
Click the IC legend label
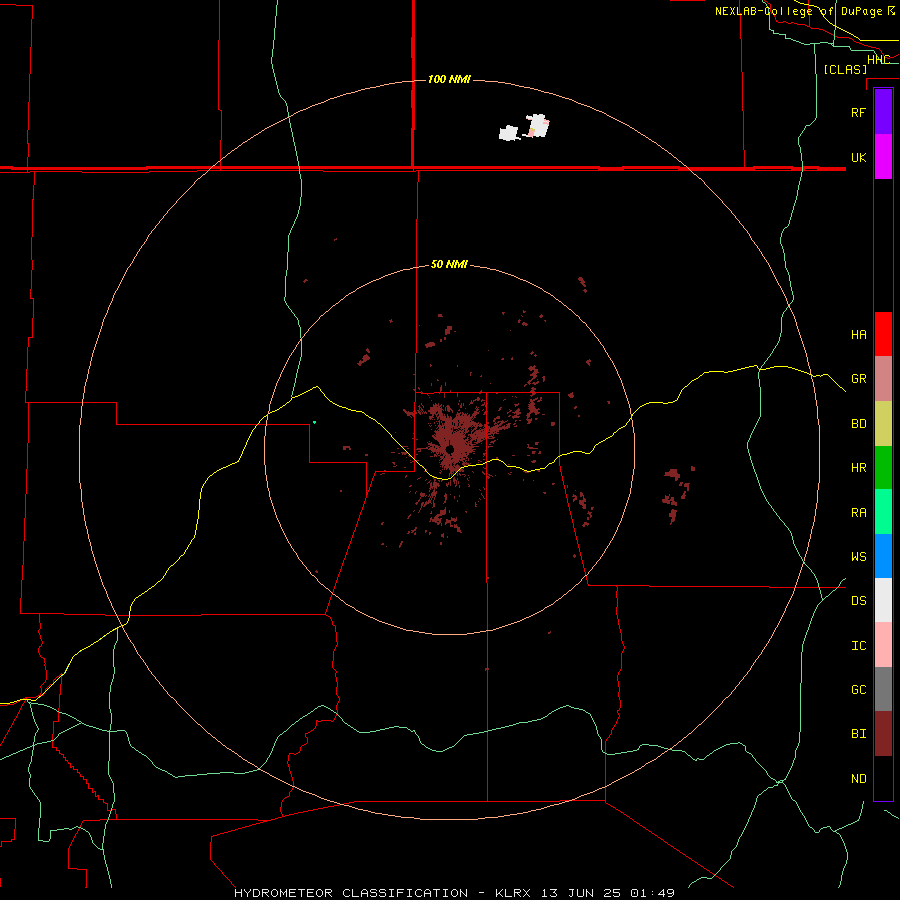click(x=858, y=645)
